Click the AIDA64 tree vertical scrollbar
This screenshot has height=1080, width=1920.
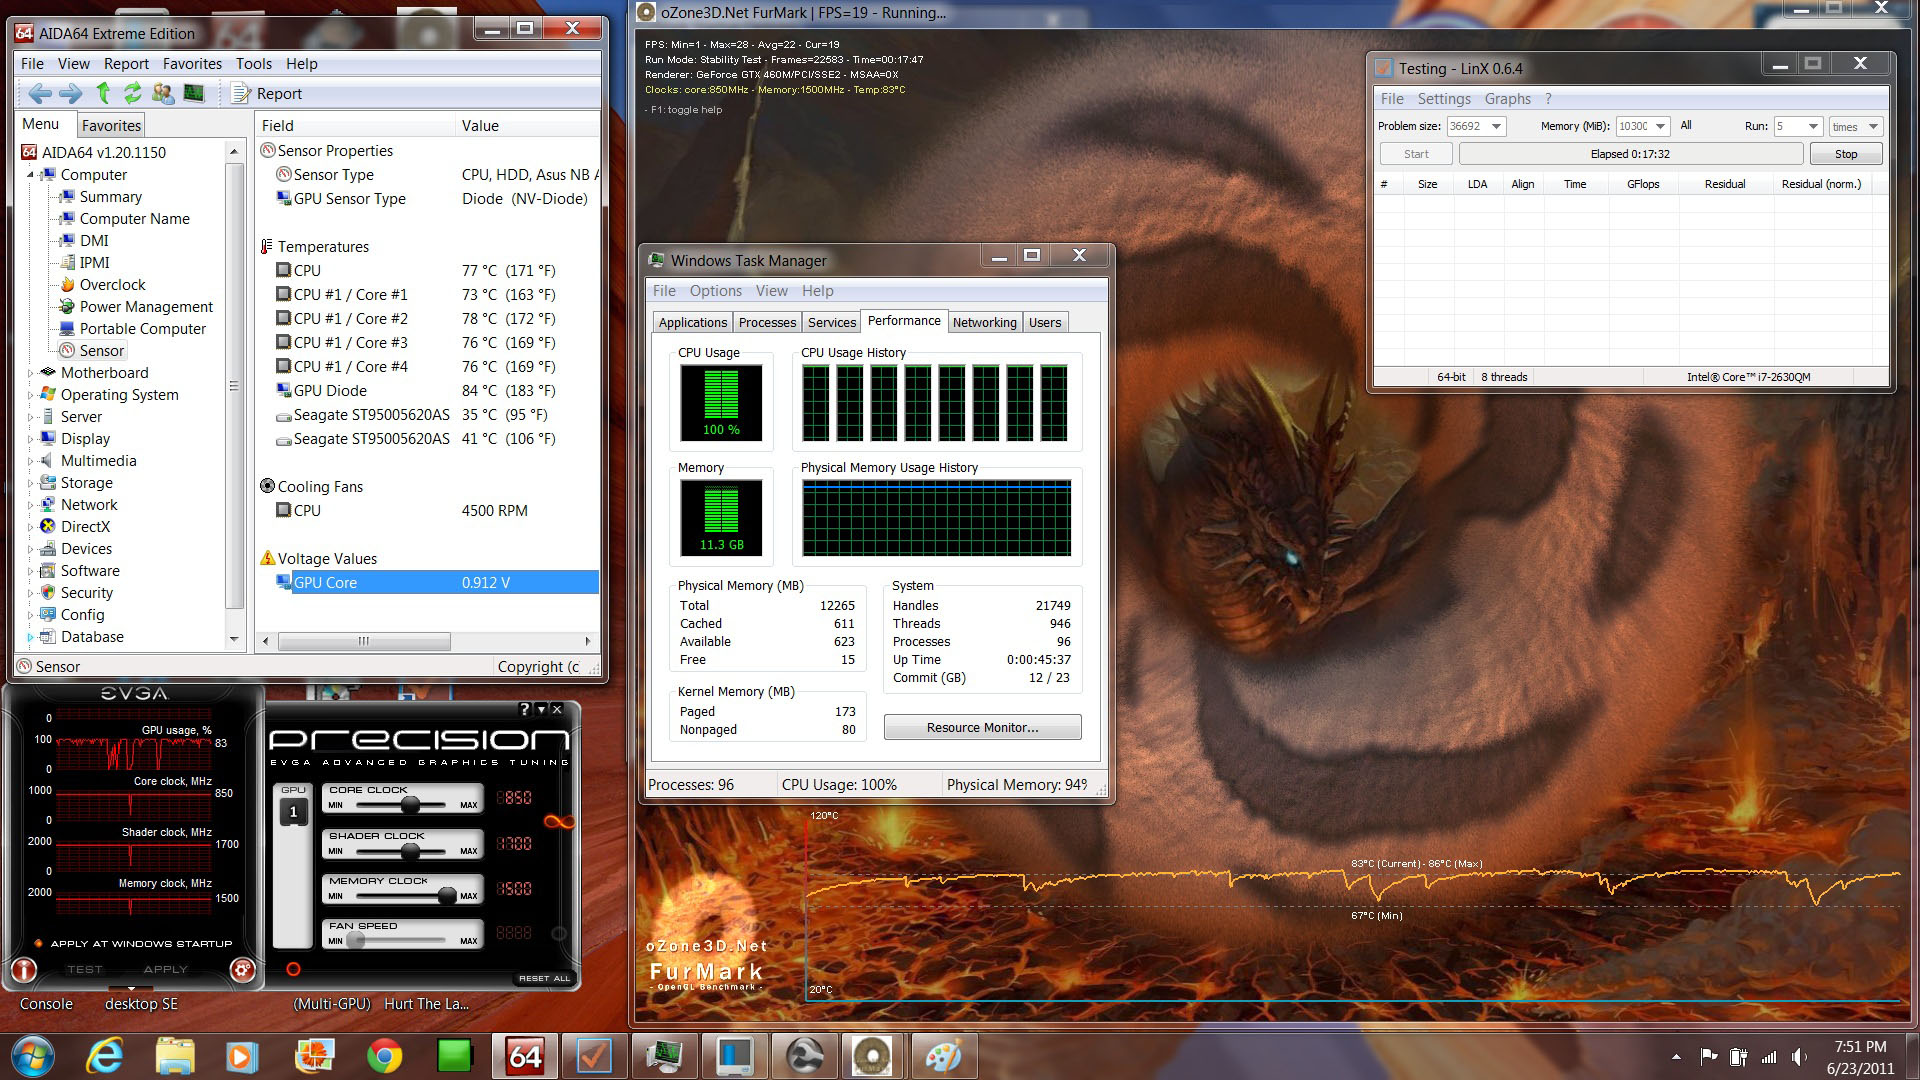point(234,386)
